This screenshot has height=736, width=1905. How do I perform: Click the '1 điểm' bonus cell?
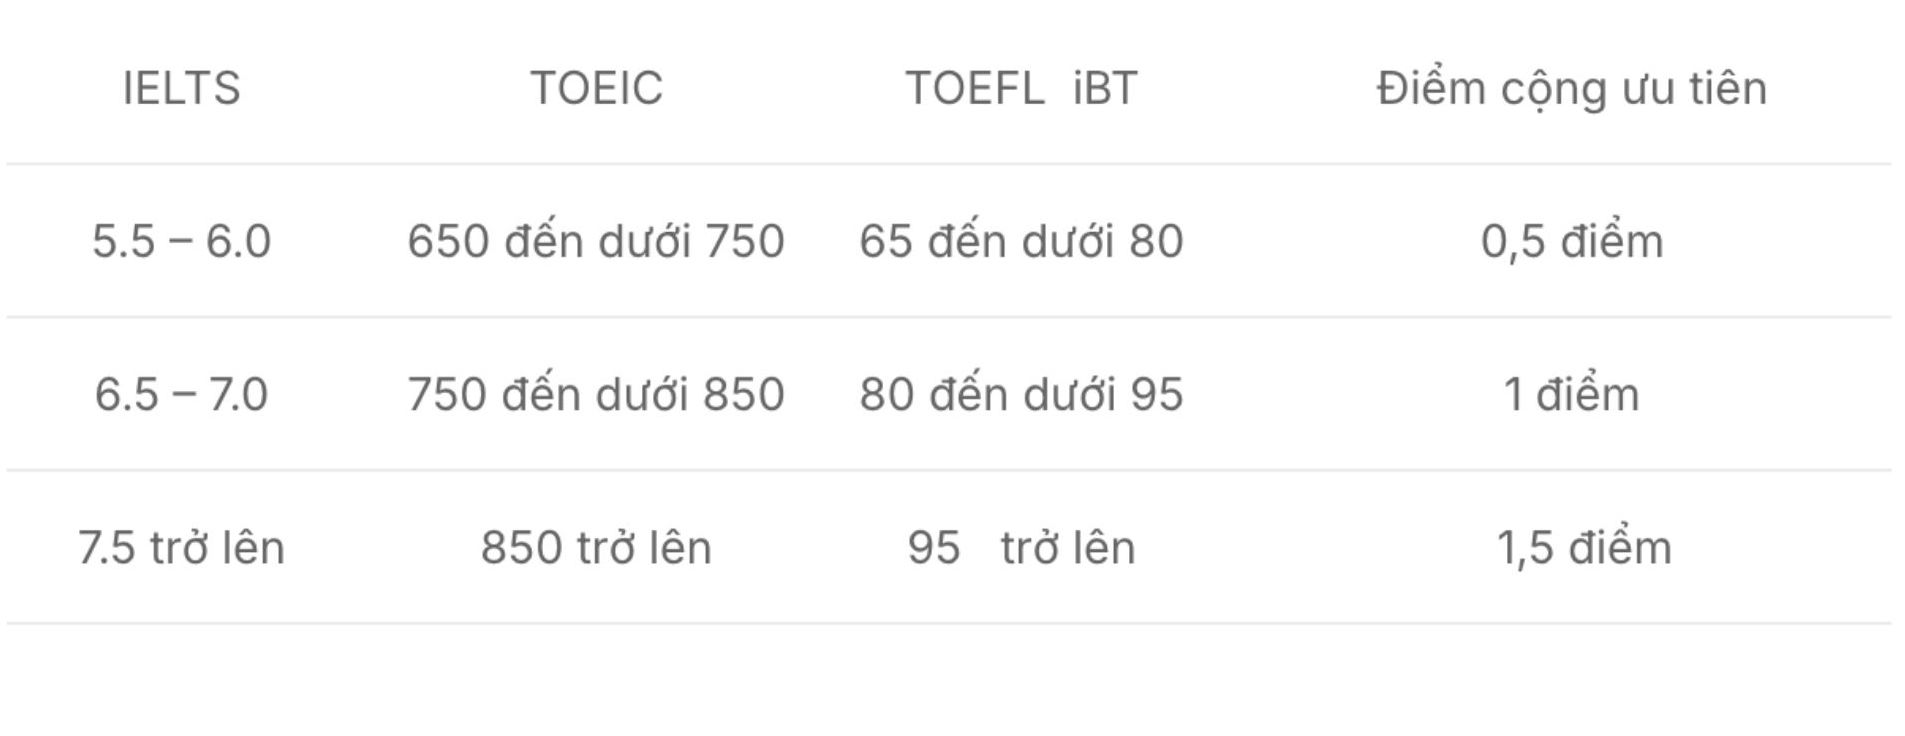point(1571,394)
